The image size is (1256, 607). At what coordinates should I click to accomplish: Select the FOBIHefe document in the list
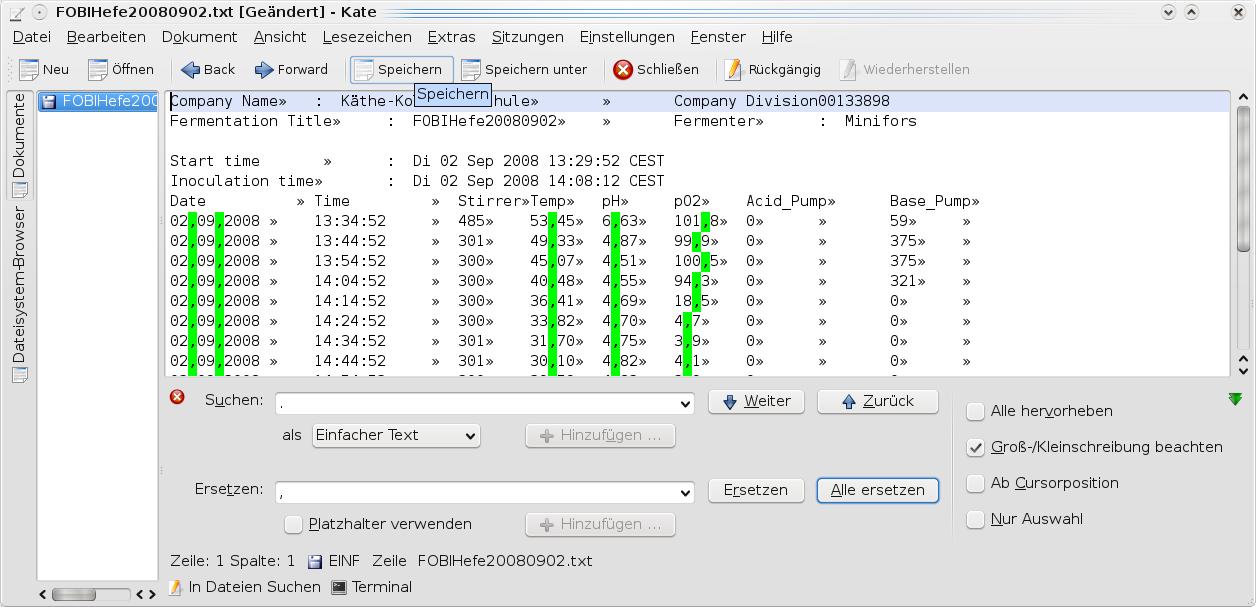(x=98, y=101)
